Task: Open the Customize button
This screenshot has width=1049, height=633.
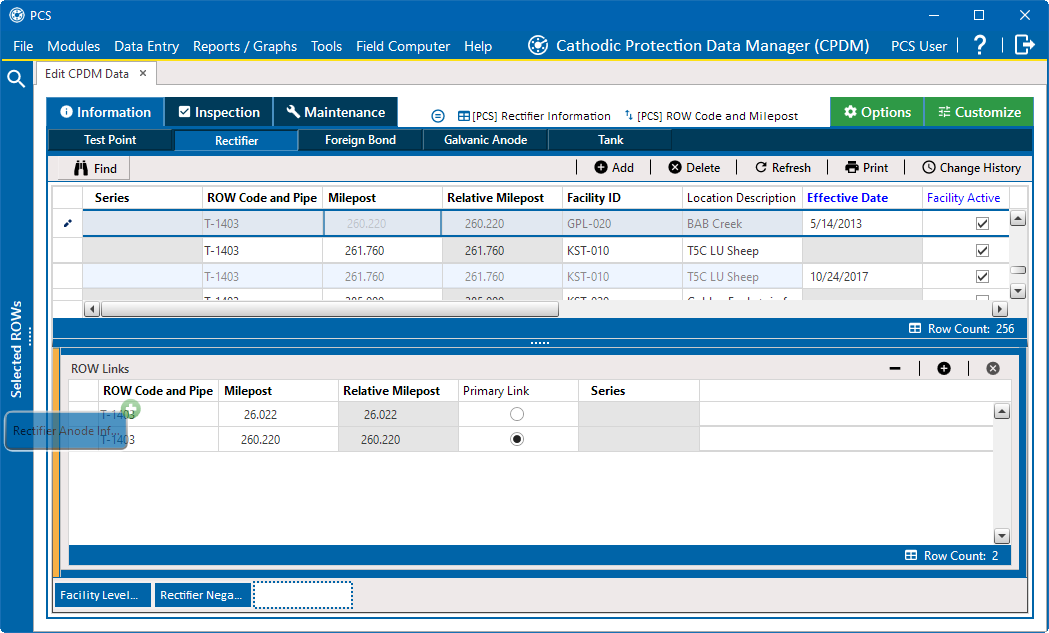Action: pos(979,112)
